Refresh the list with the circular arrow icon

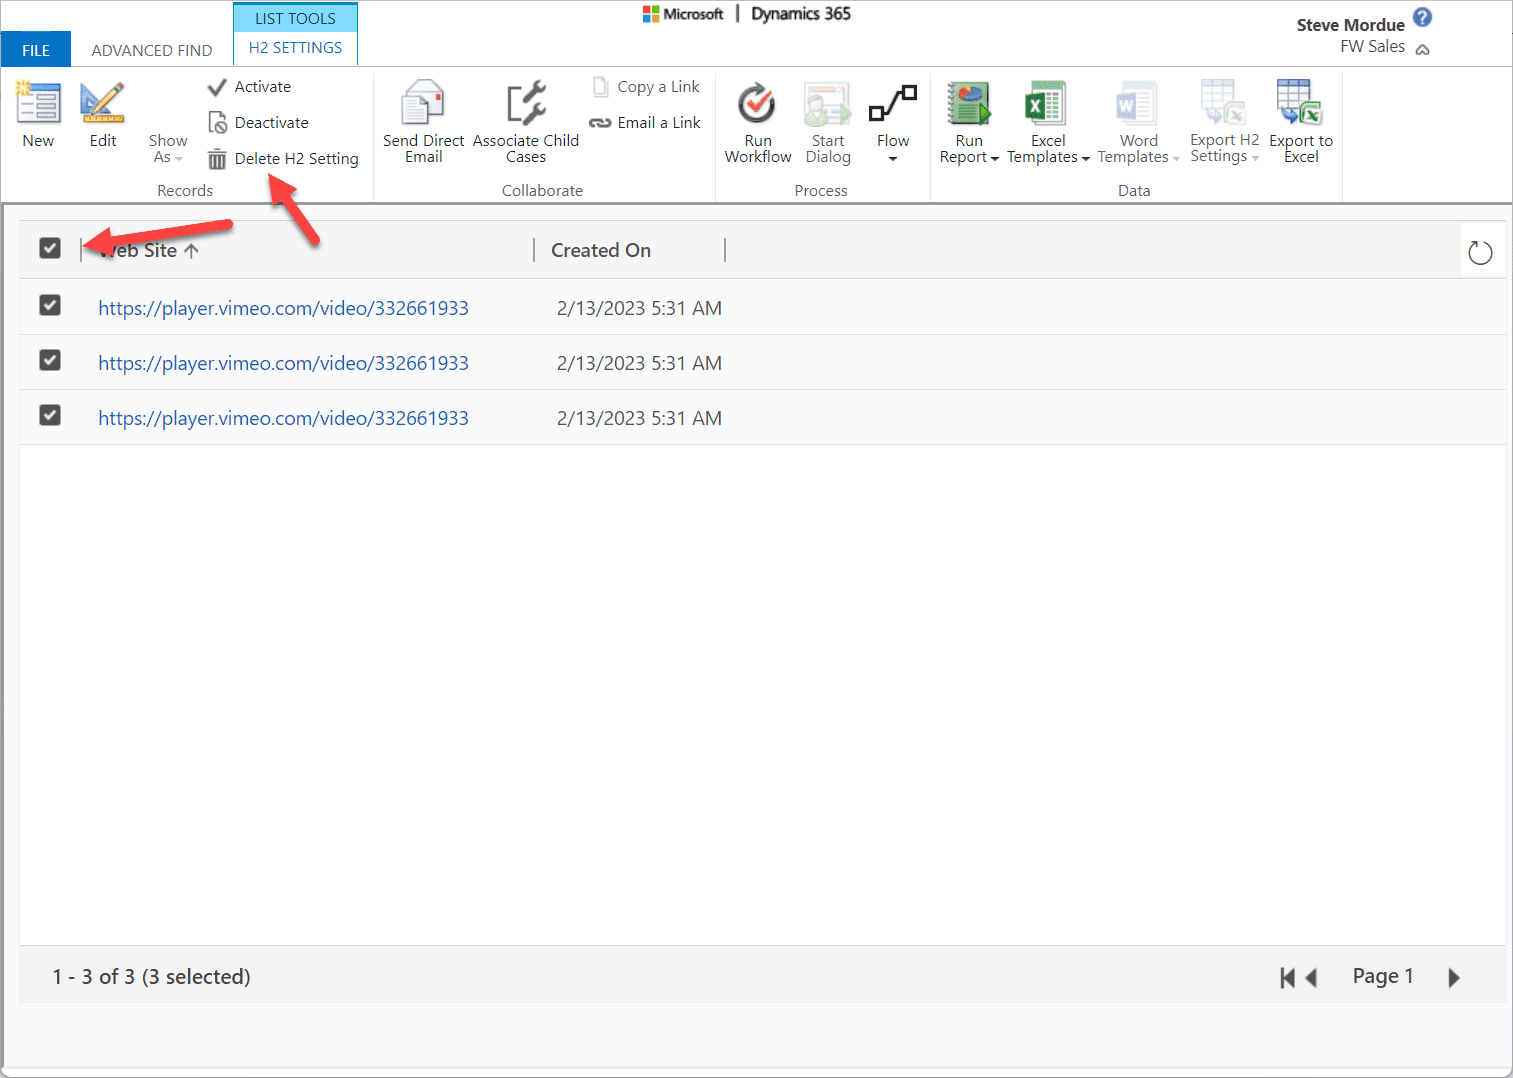coord(1480,253)
